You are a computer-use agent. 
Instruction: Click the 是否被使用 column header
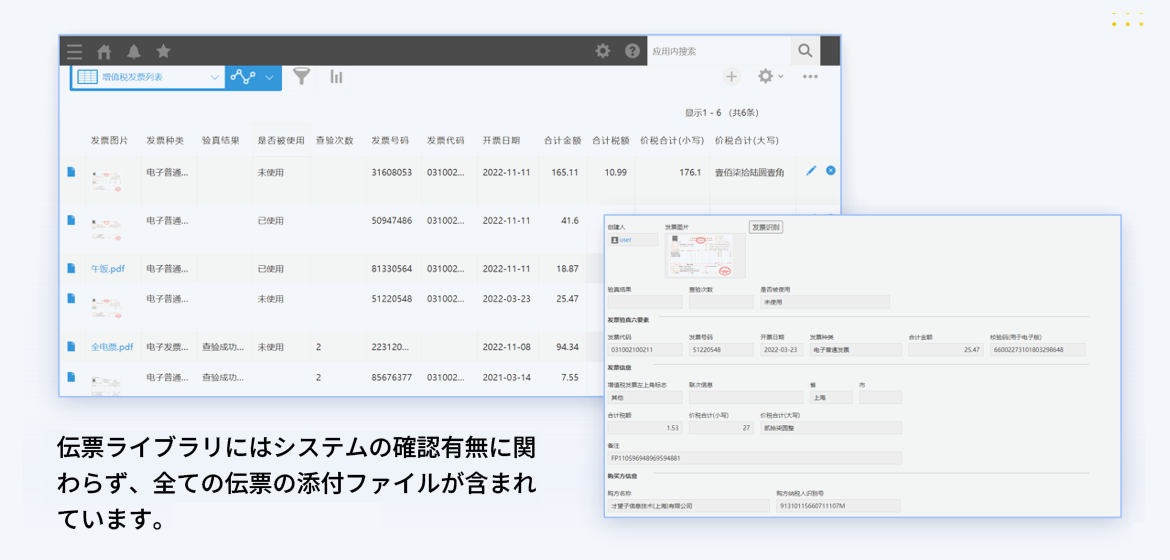(281, 140)
